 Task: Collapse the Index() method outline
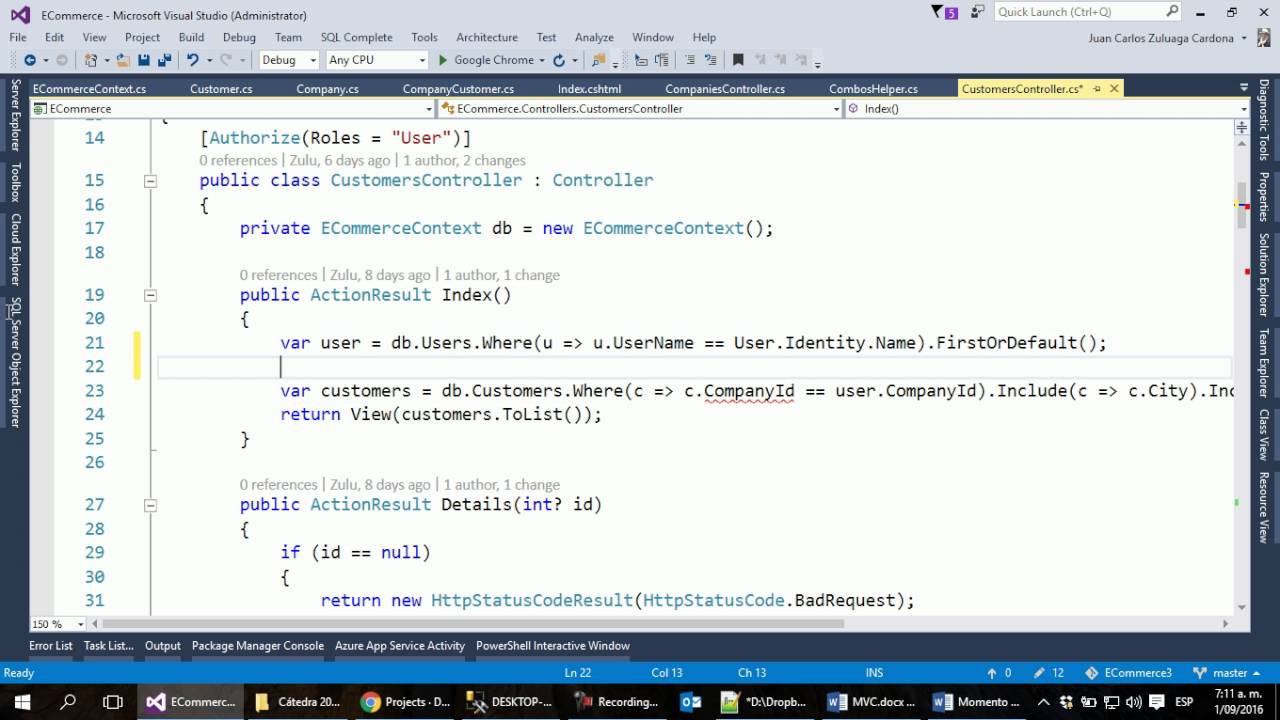[x=150, y=295]
